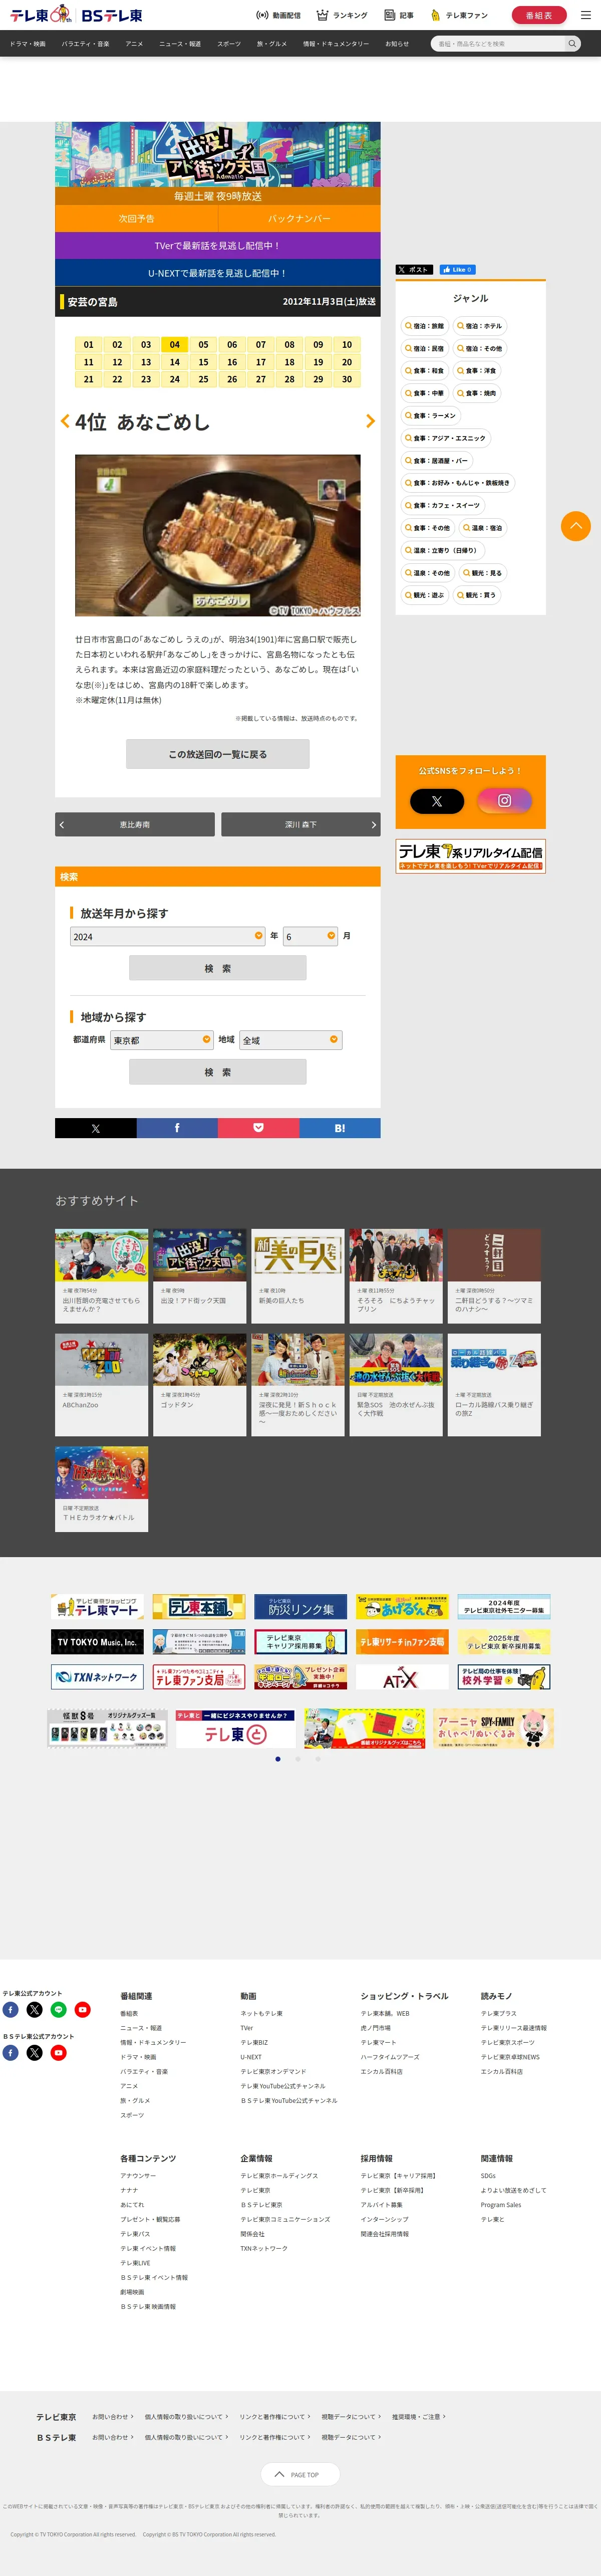
Task: Open the 記事 articles icon link
Action: point(399,15)
